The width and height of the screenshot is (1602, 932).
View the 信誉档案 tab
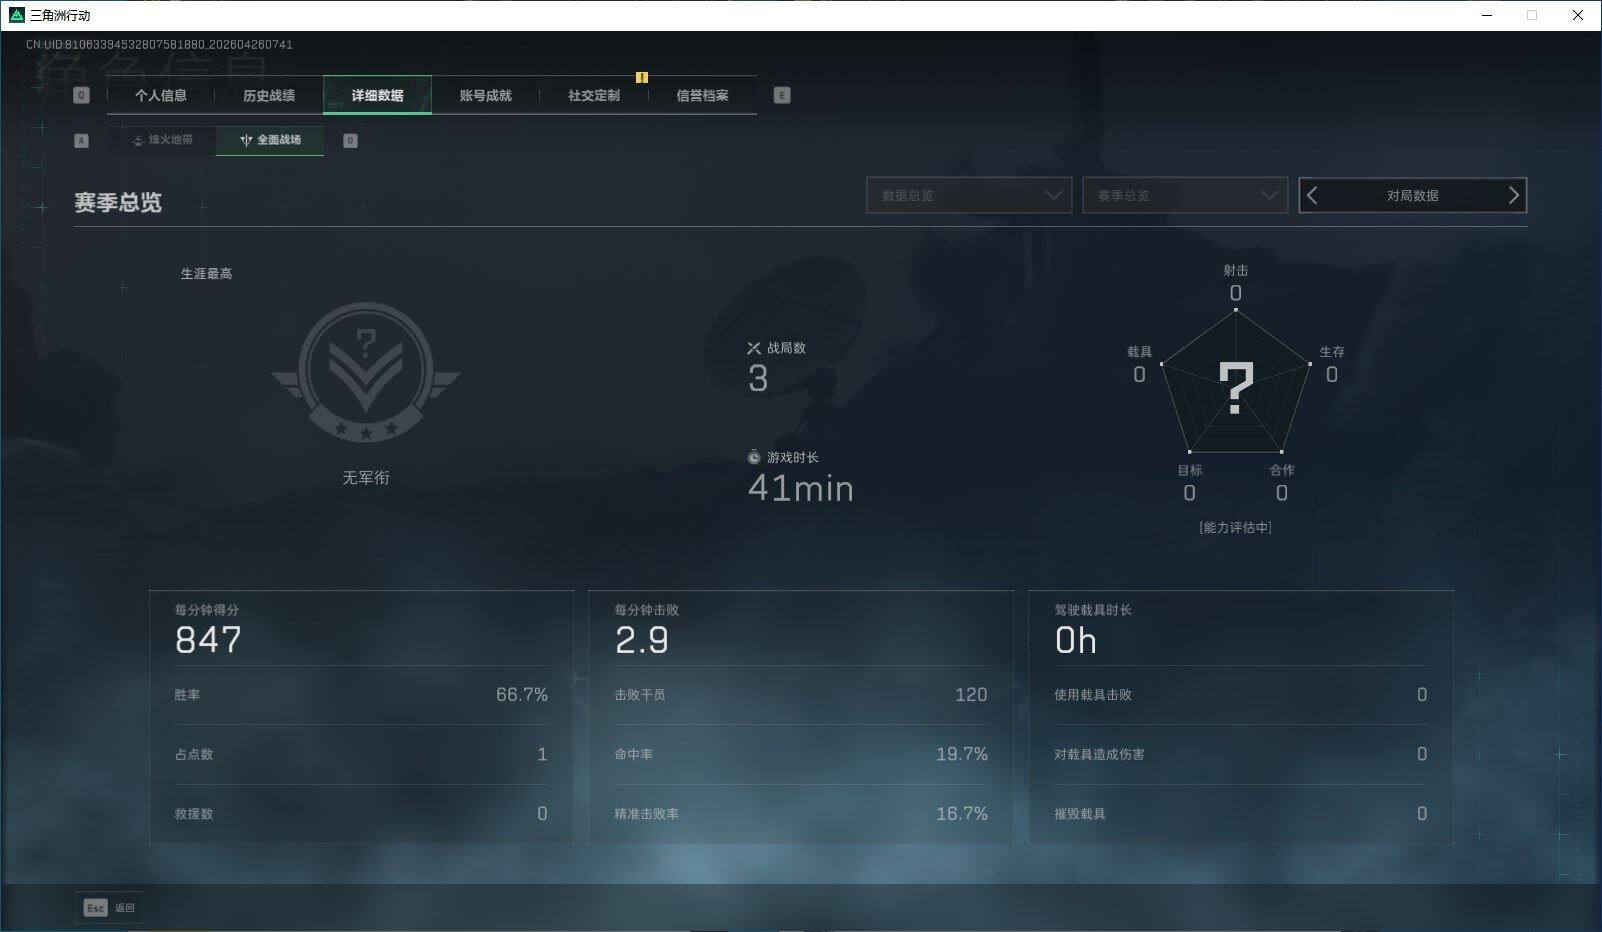click(x=702, y=96)
